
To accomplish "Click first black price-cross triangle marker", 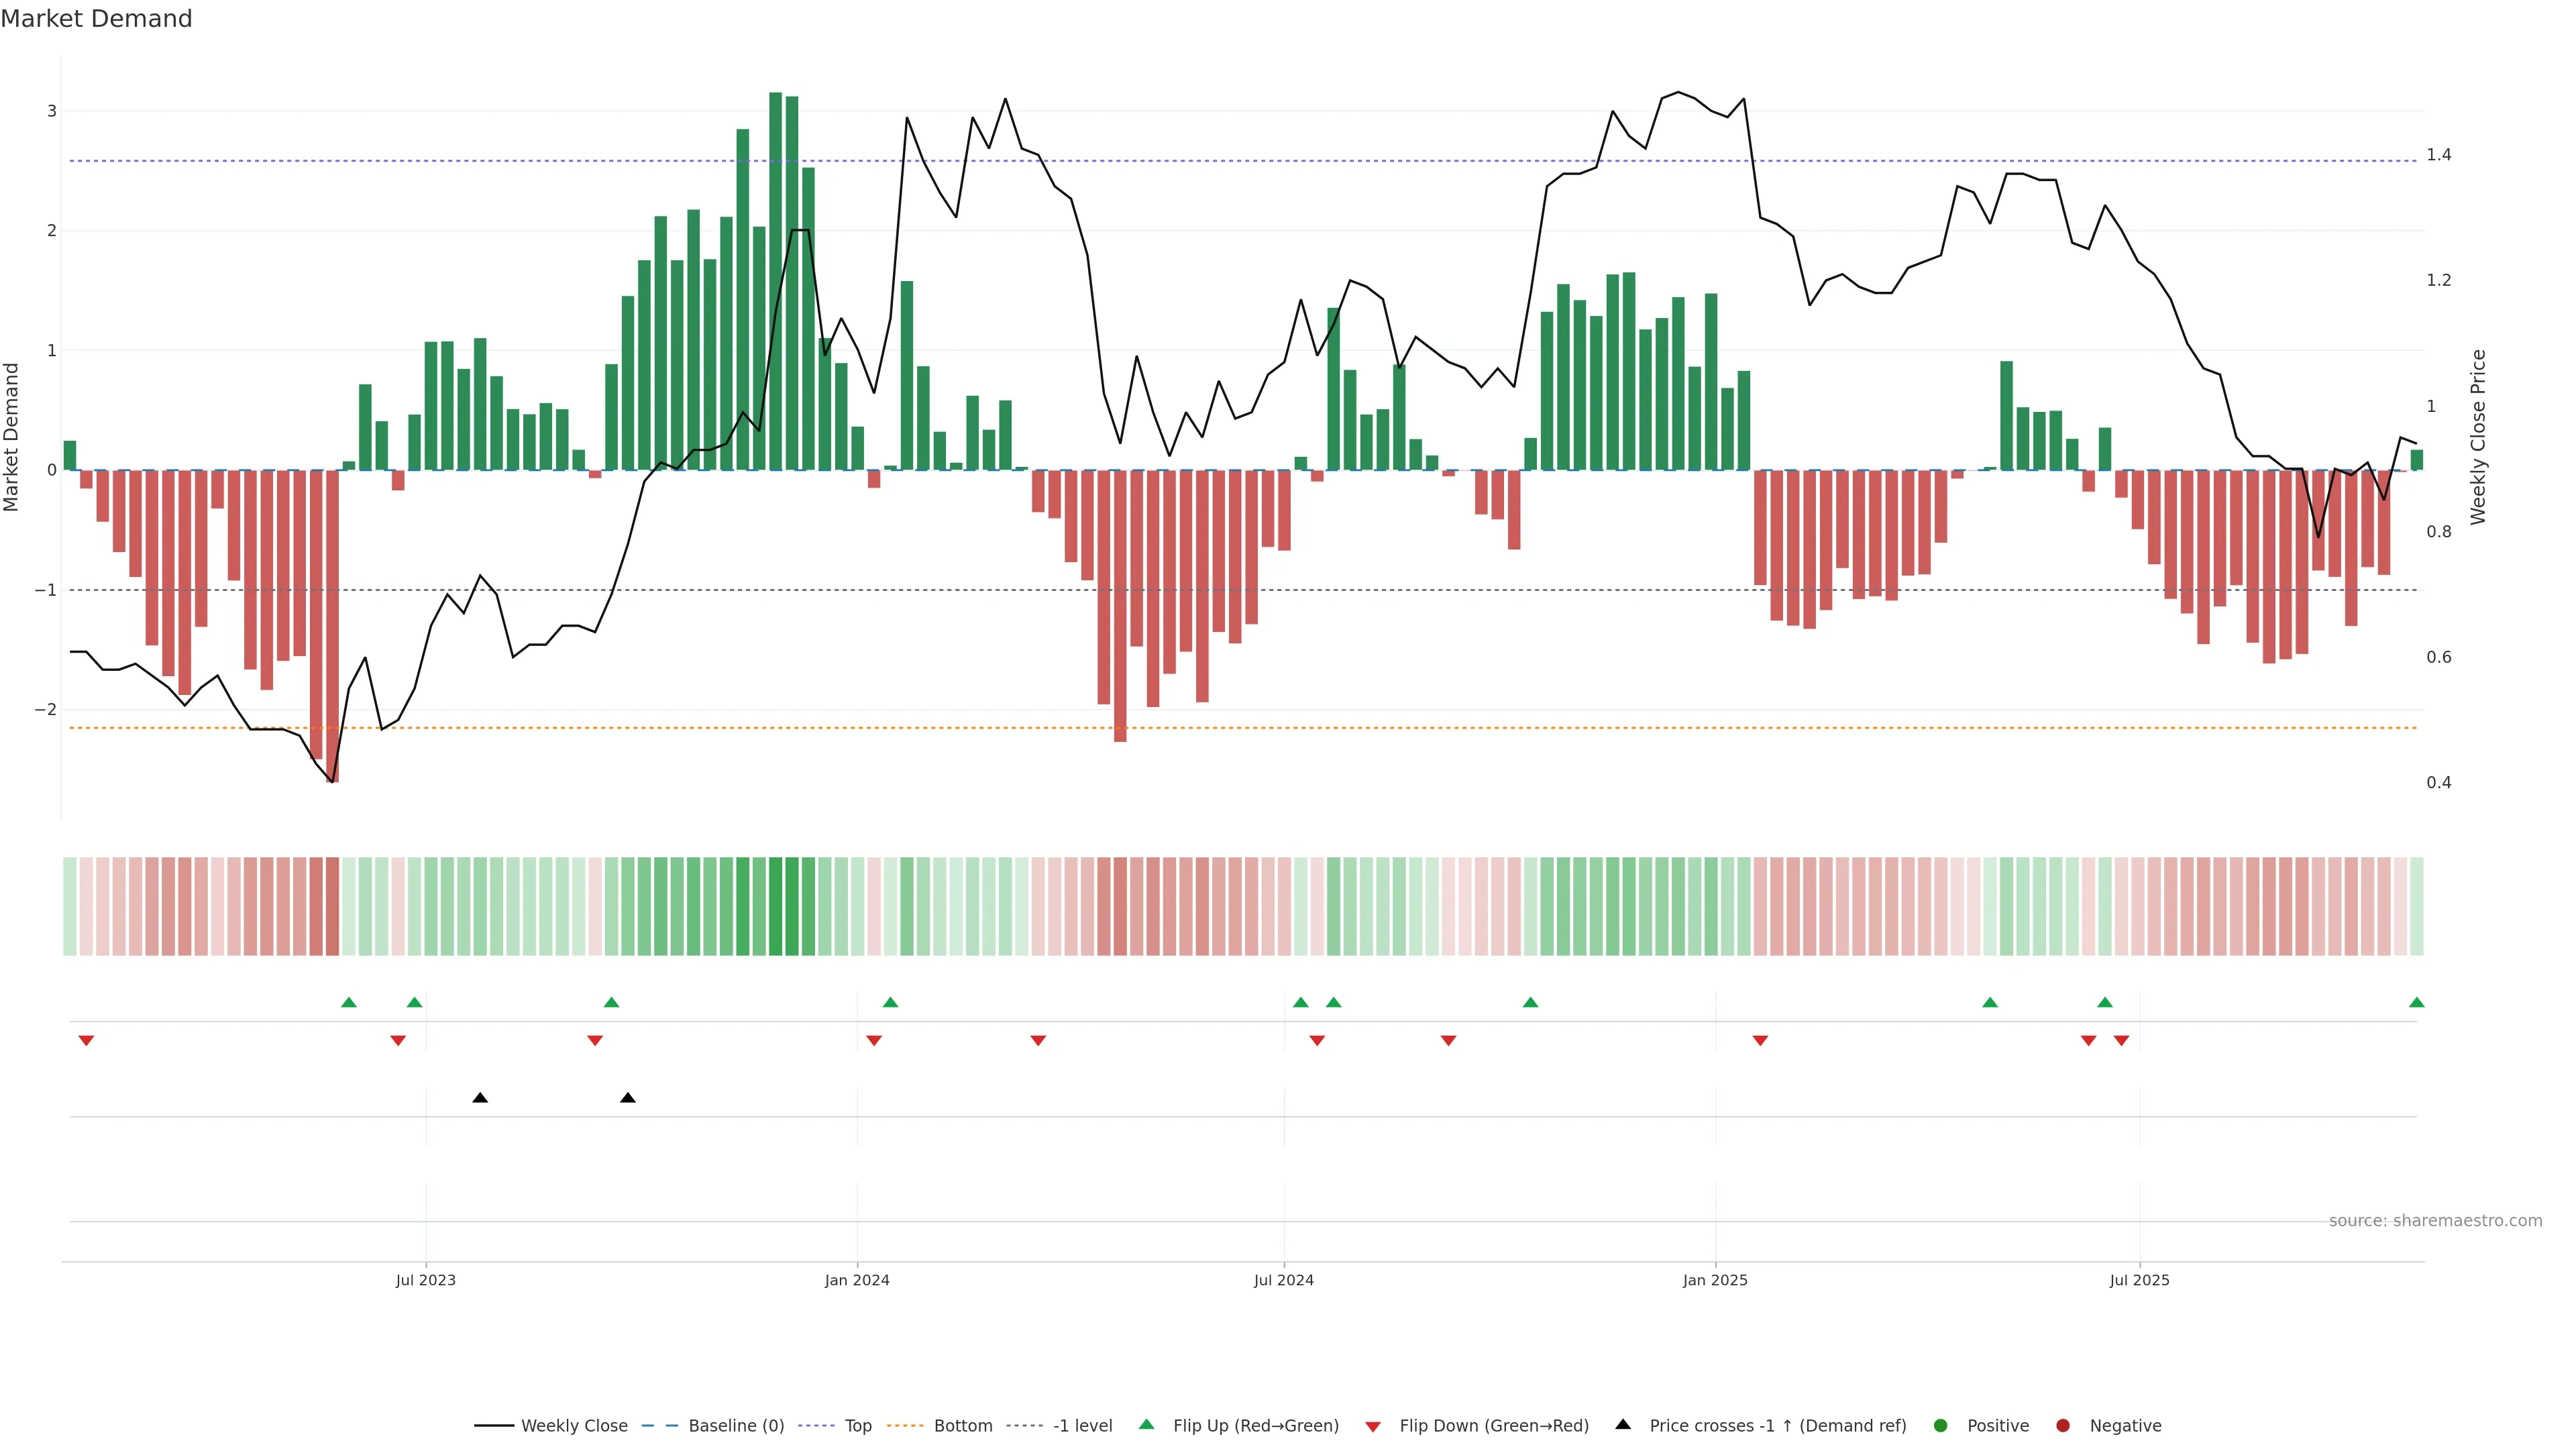I will pyautogui.click(x=480, y=1098).
